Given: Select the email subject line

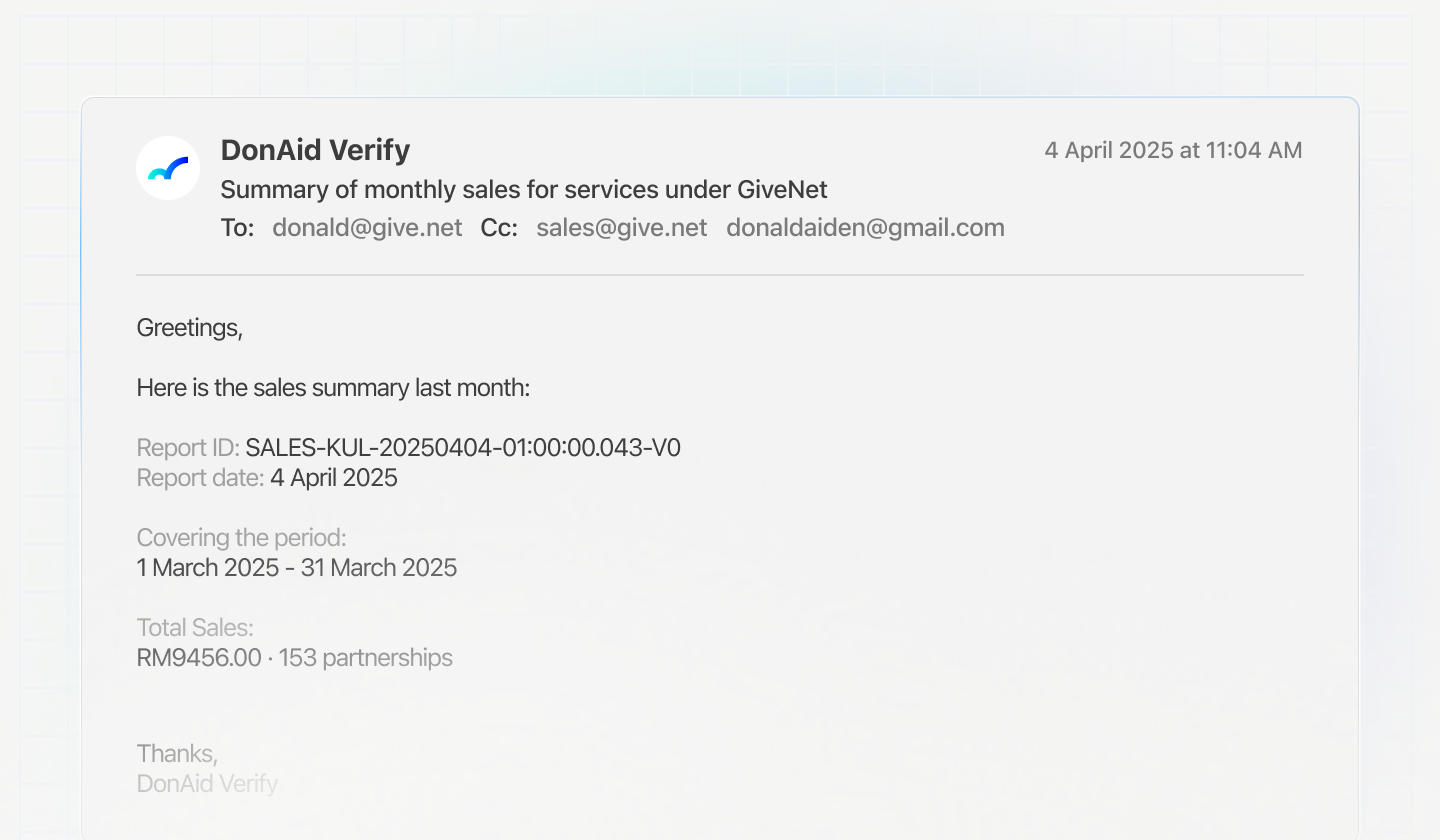Looking at the screenshot, I should tap(523, 189).
